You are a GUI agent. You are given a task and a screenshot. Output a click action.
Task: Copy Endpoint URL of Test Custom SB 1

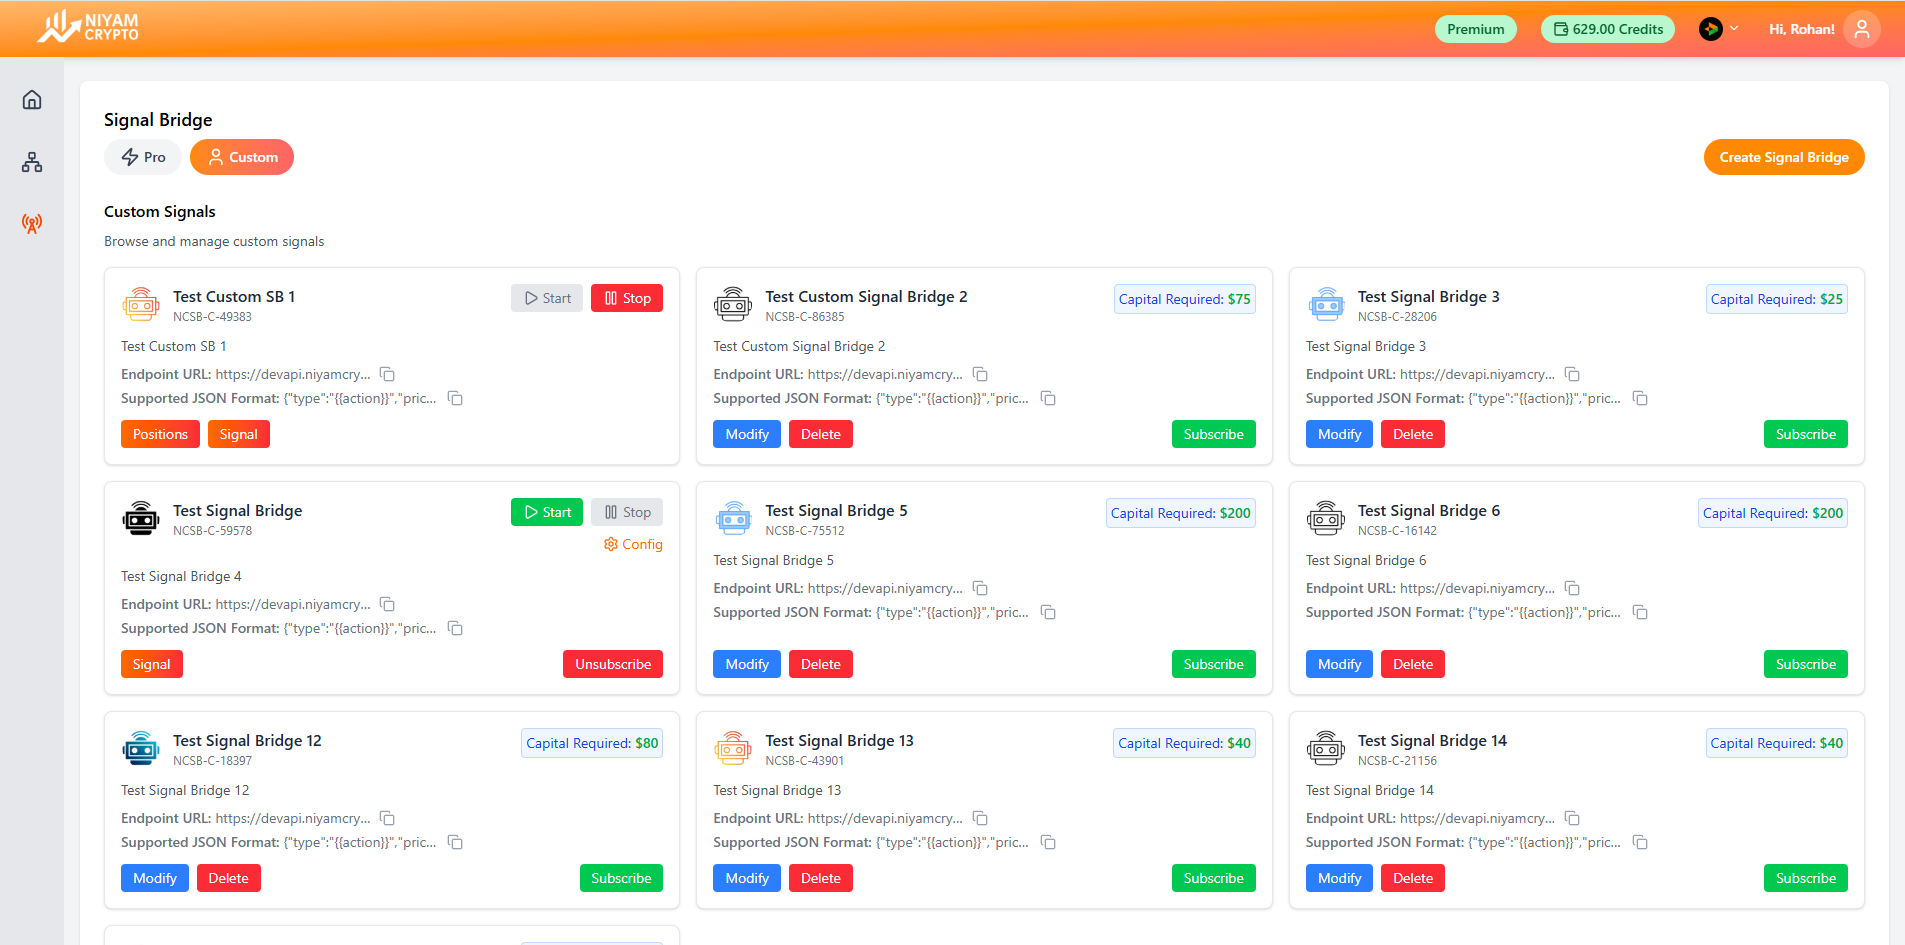pos(387,374)
